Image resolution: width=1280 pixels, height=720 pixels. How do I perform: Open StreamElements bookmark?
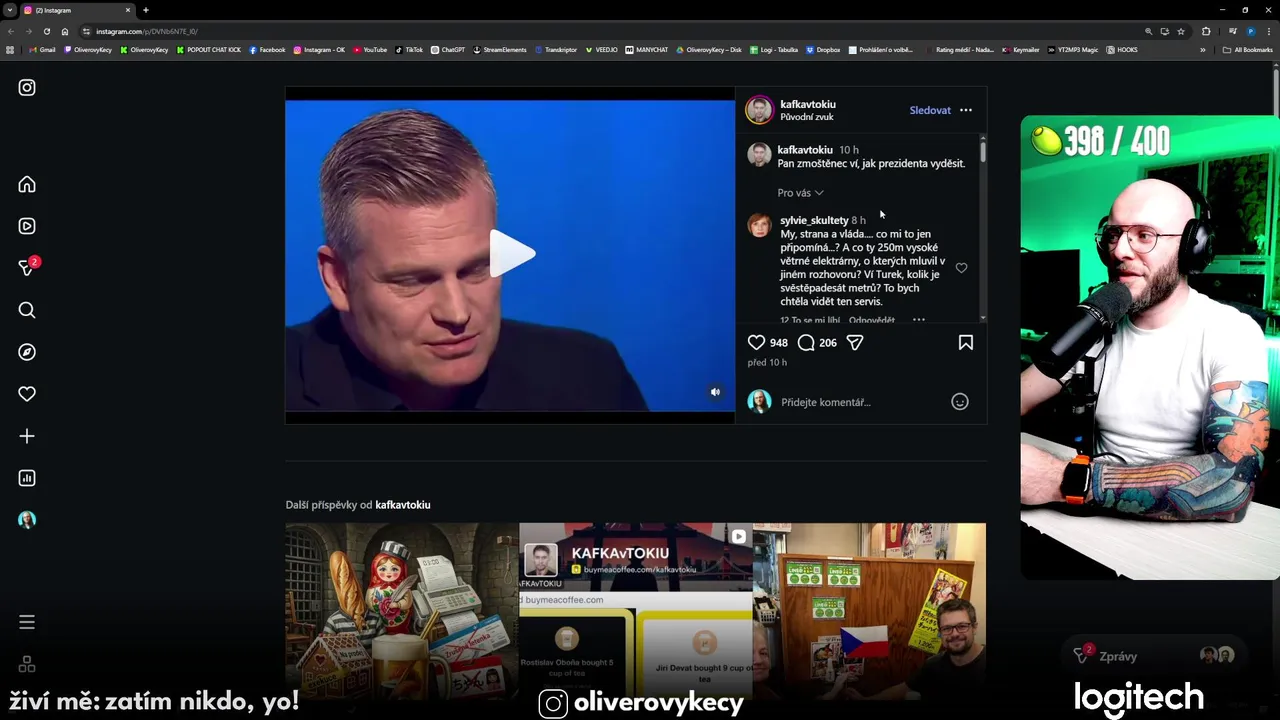(500, 50)
